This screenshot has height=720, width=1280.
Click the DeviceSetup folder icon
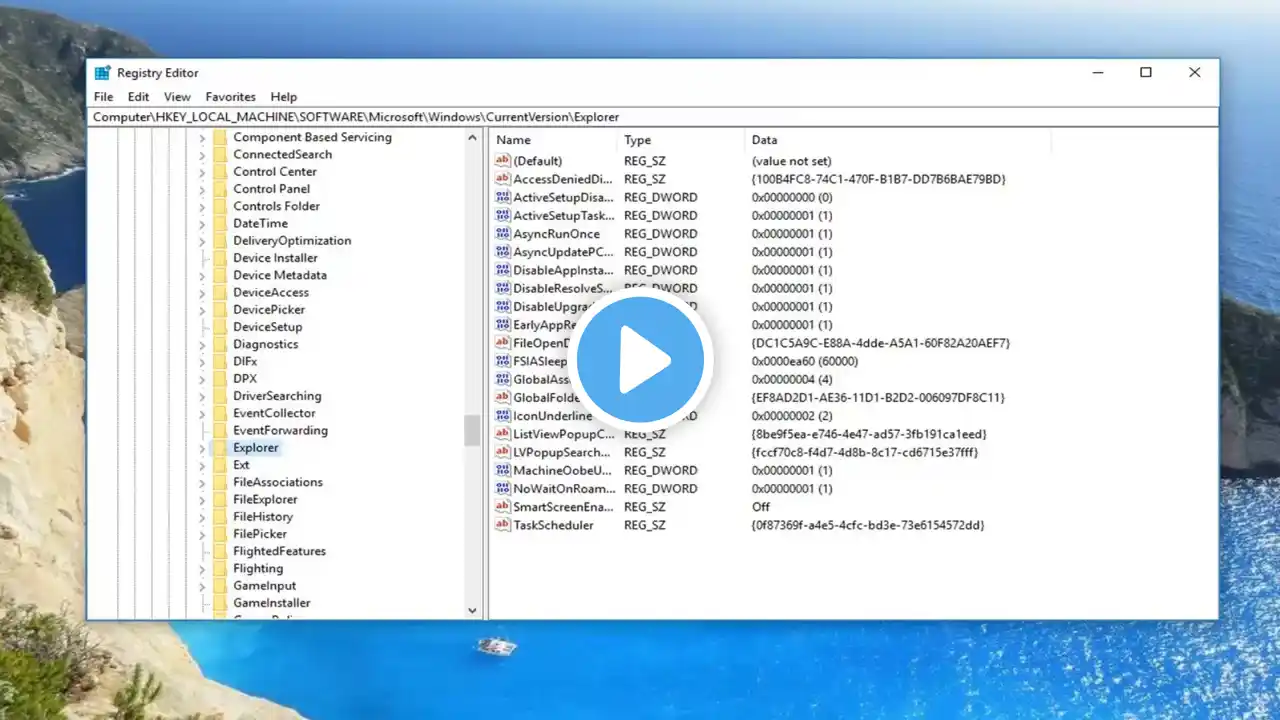point(220,327)
